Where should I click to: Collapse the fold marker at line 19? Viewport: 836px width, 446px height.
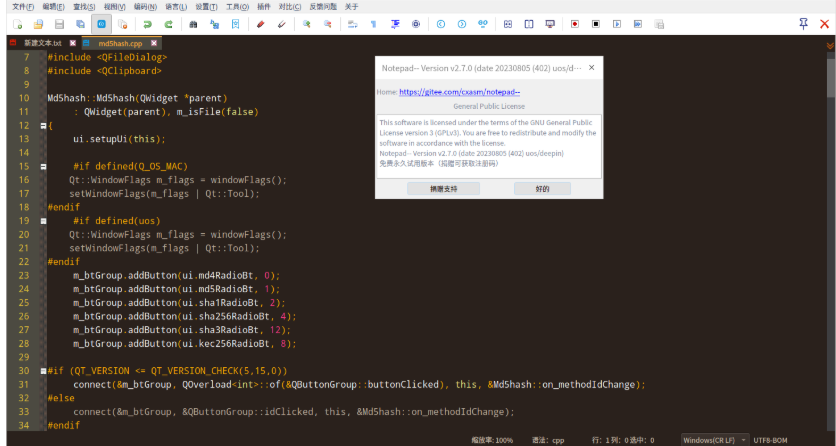pos(43,221)
